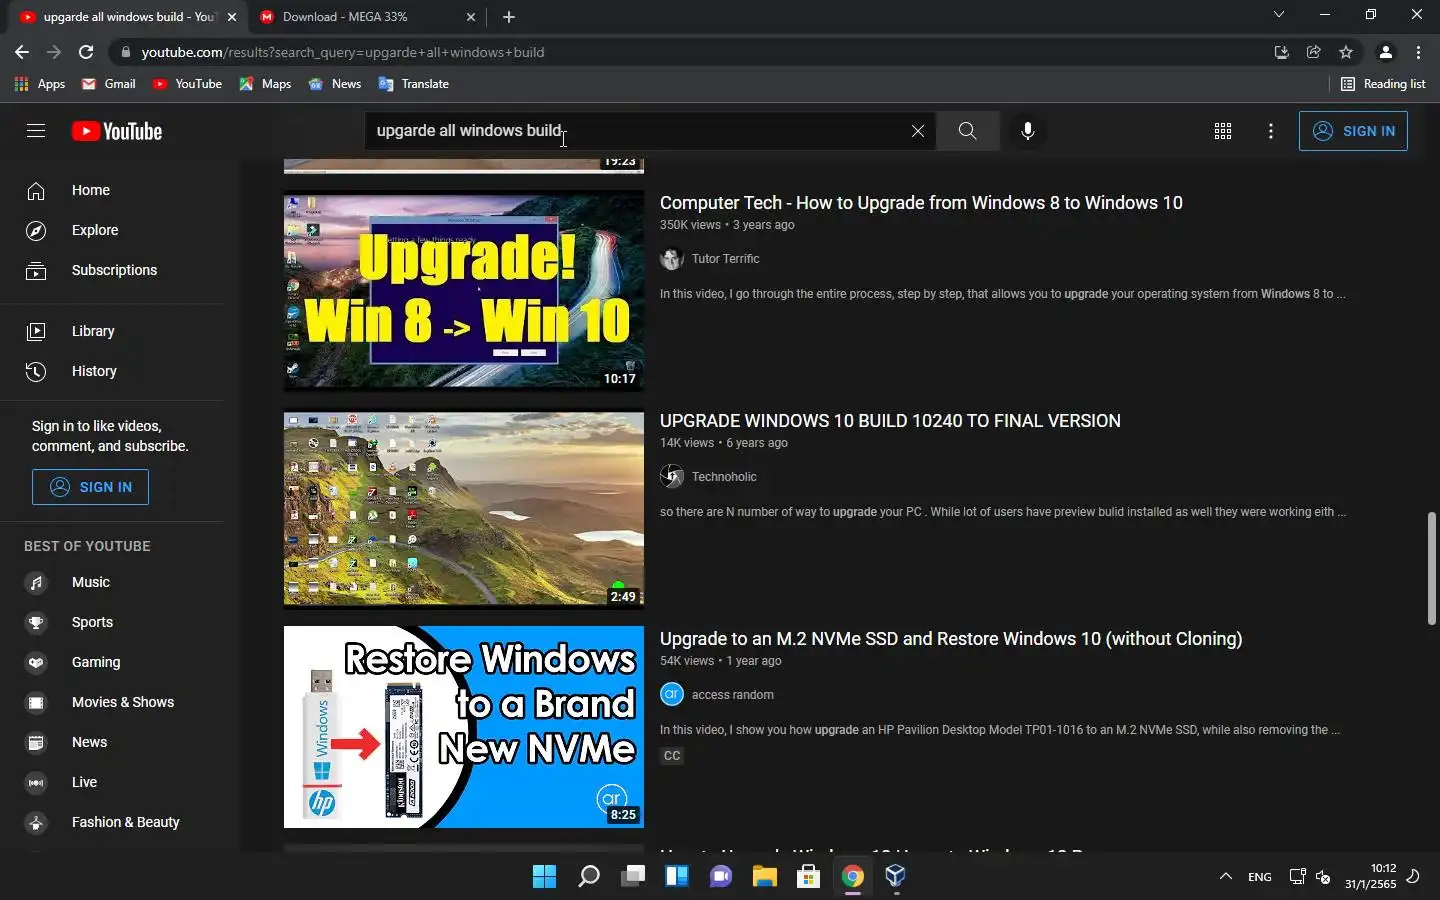
Task: Click the browser address bar URL
Action: tap(343, 52)
